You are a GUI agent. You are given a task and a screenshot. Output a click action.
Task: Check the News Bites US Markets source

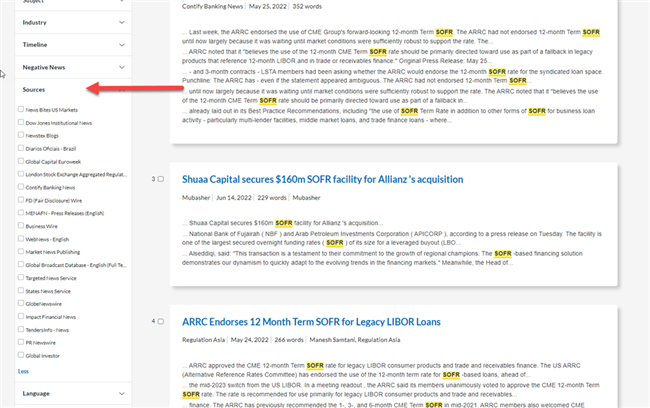(21, 109)
